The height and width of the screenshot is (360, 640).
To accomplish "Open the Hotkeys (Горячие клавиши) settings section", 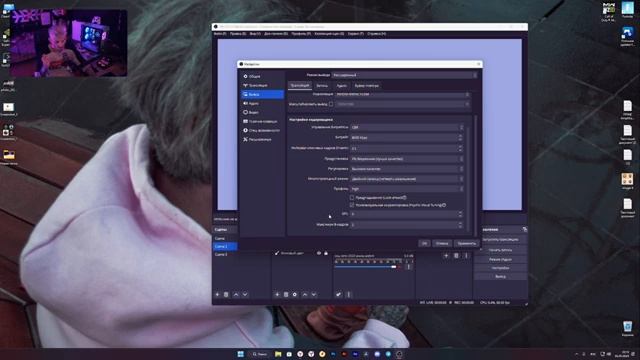I will coord(262,121).
